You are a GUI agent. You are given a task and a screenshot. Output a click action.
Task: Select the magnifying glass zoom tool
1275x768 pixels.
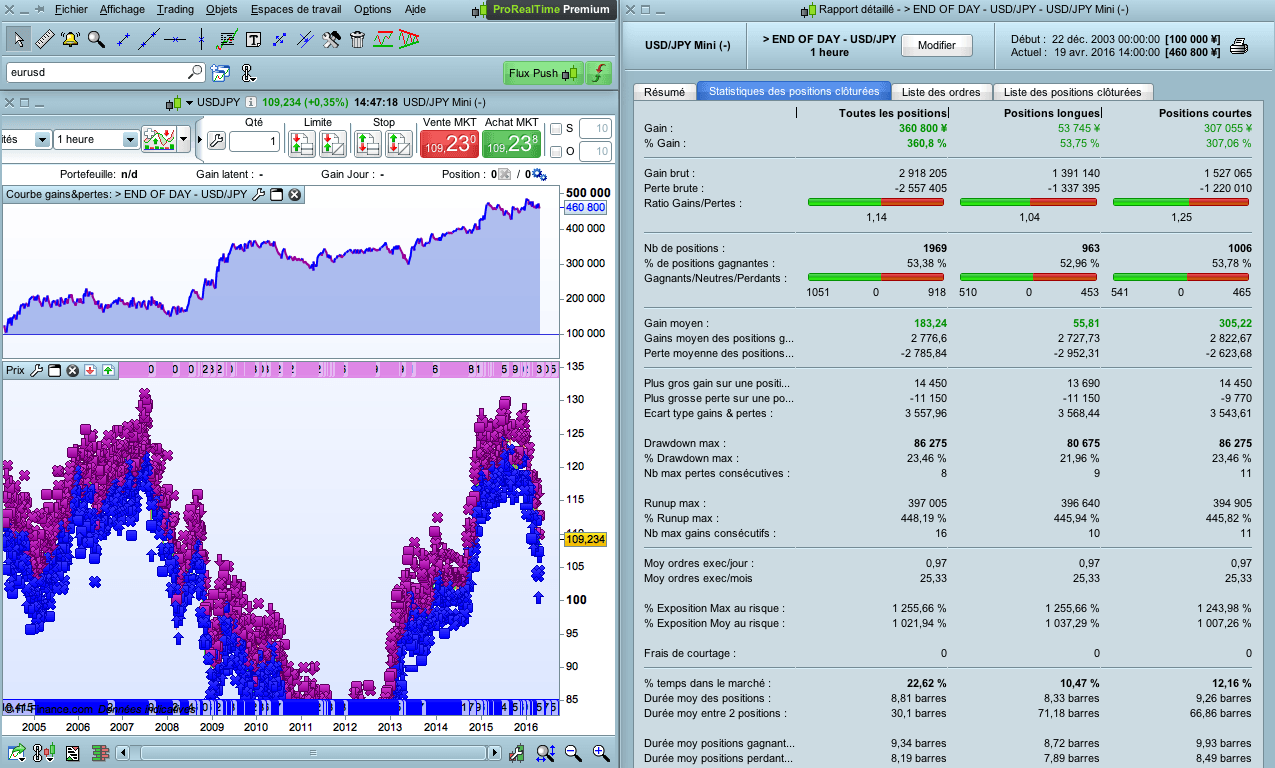click(96, 40)
